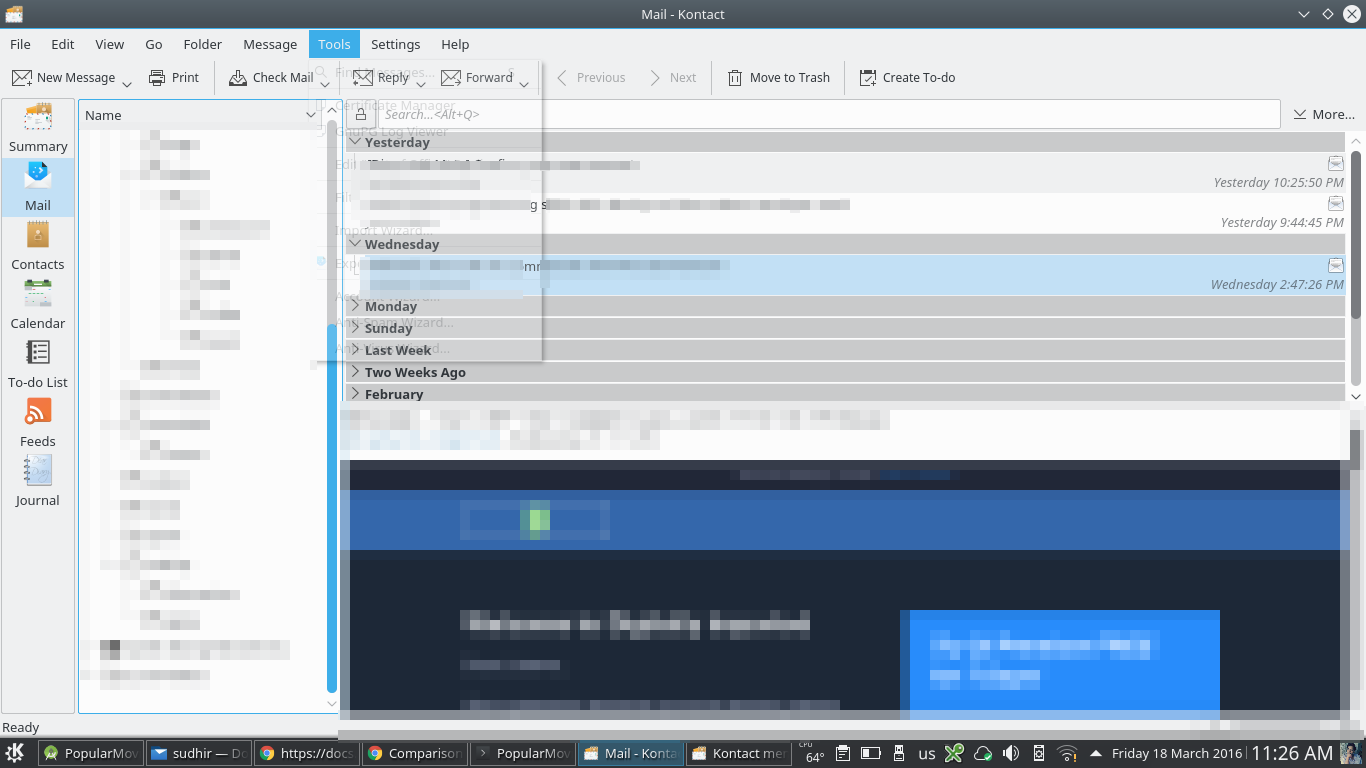This screenshot has height=768, width=1366.
Task: Select message dated Wednesday 2:47:26 PM
Action: pyautogui.click(x=846, y=275)
